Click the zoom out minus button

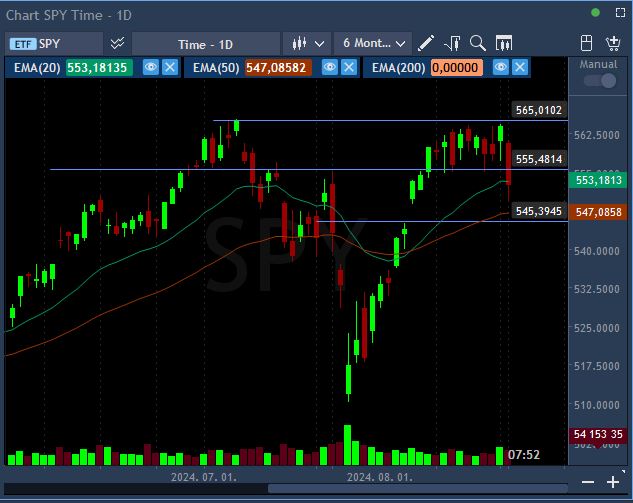point(588,482)
